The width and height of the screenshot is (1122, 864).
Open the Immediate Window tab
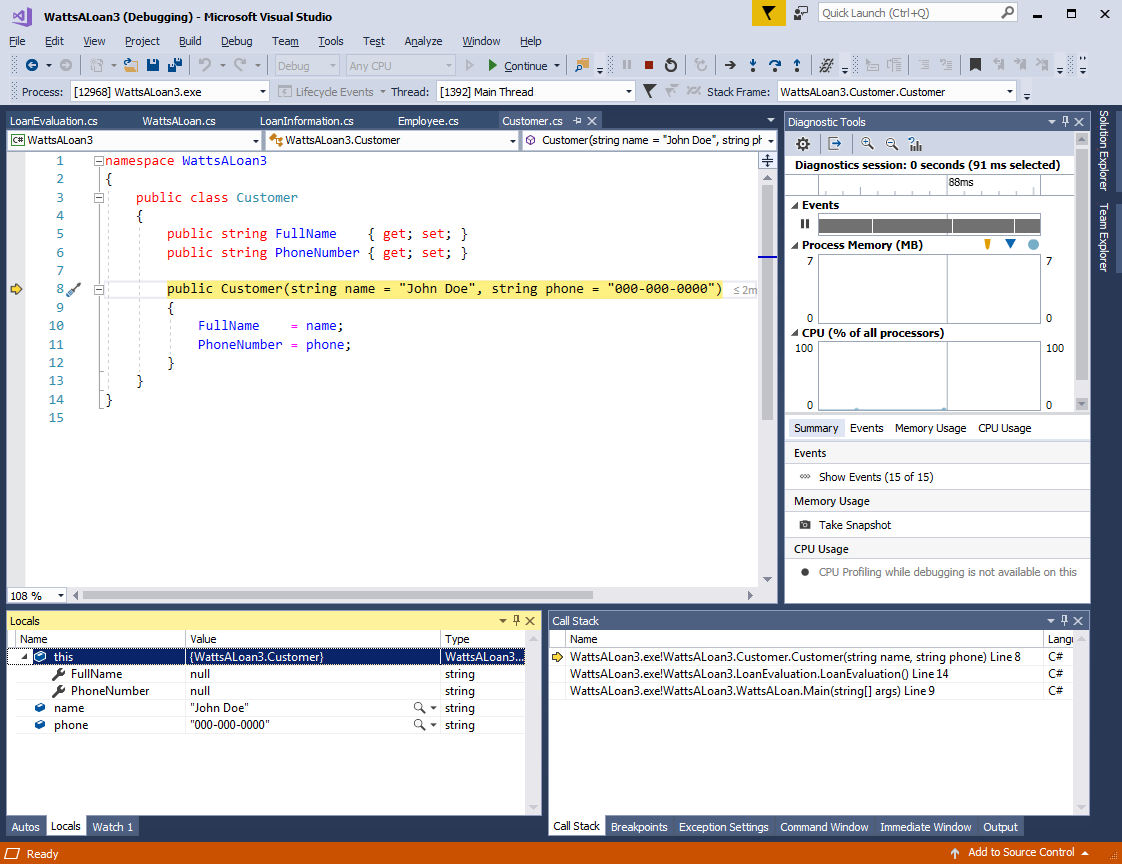[925, 827]
